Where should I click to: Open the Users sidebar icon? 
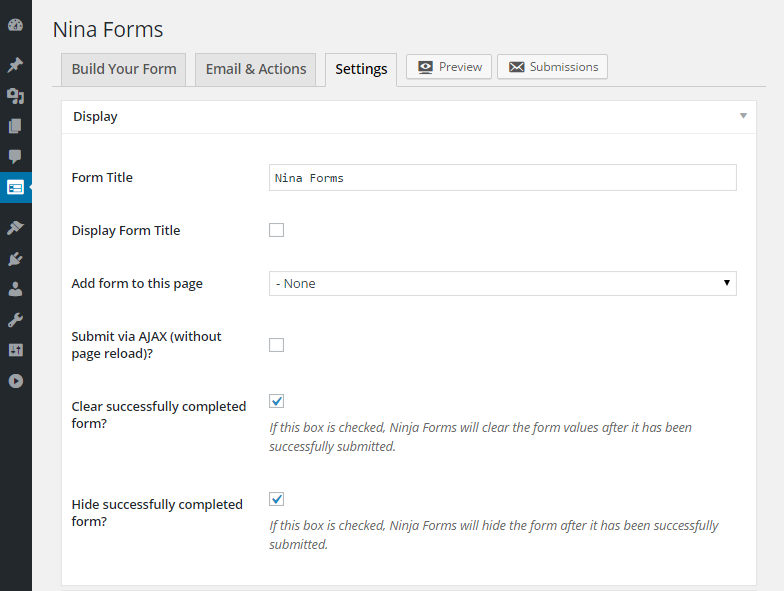pyautogui.click(x=16, y=289)
